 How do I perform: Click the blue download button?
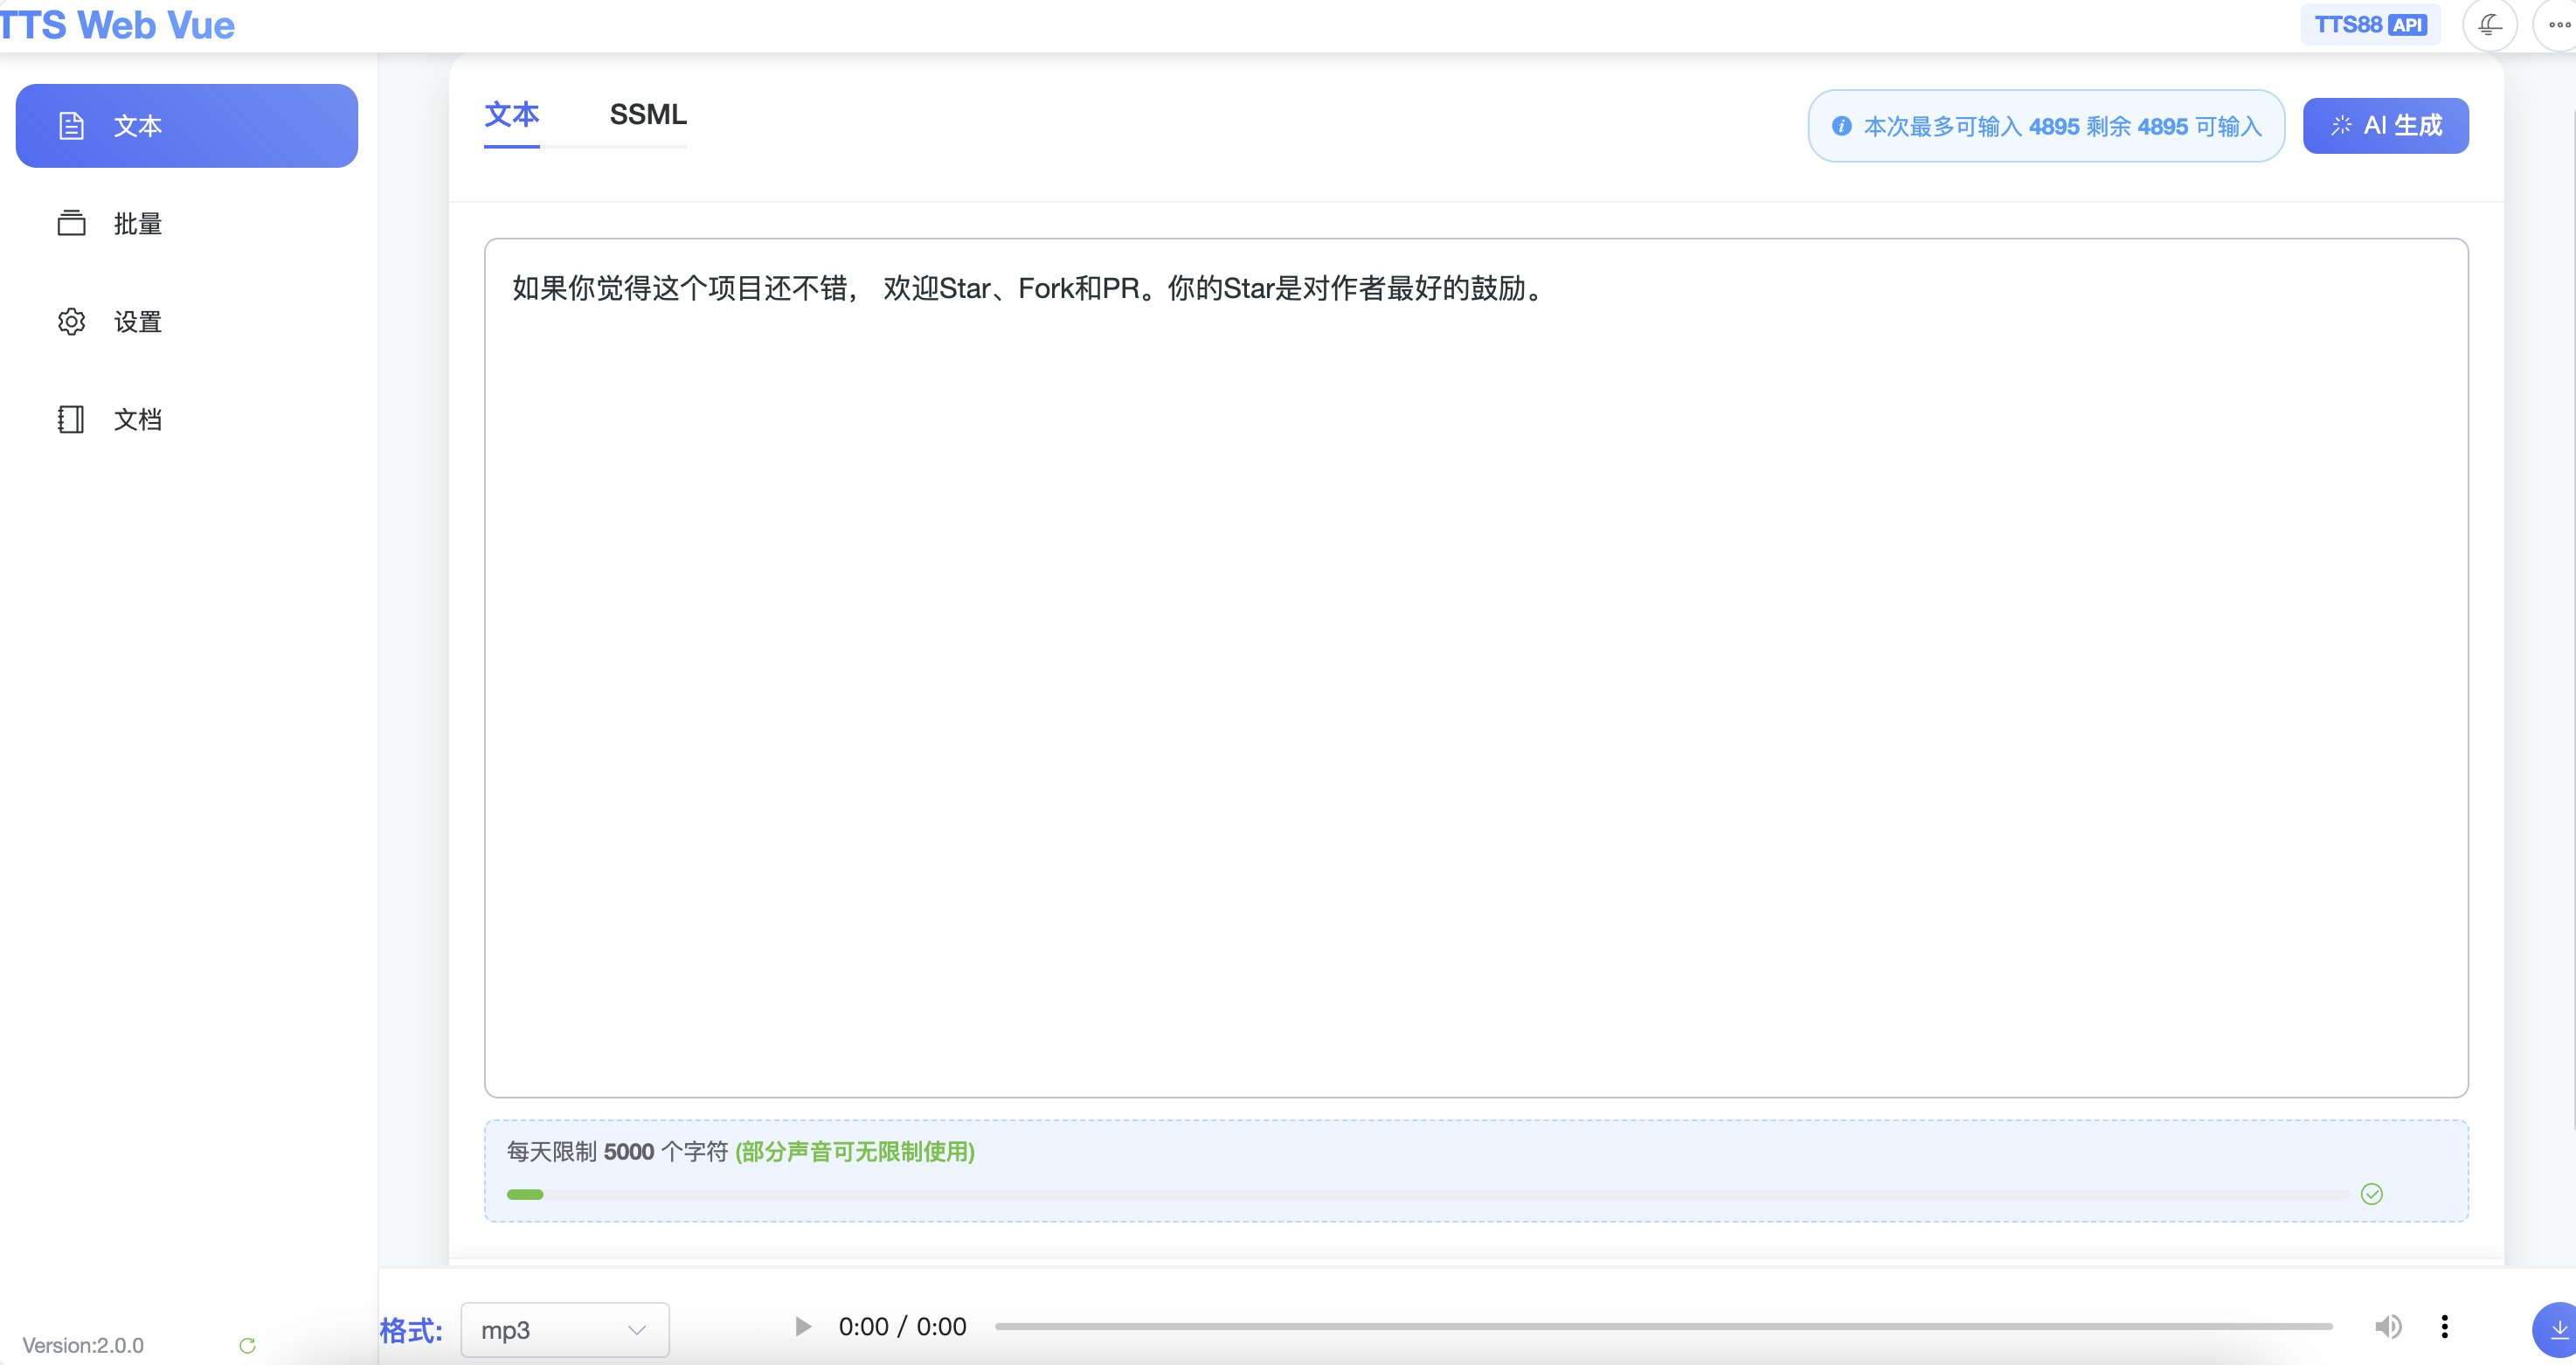(2558, 1329)
